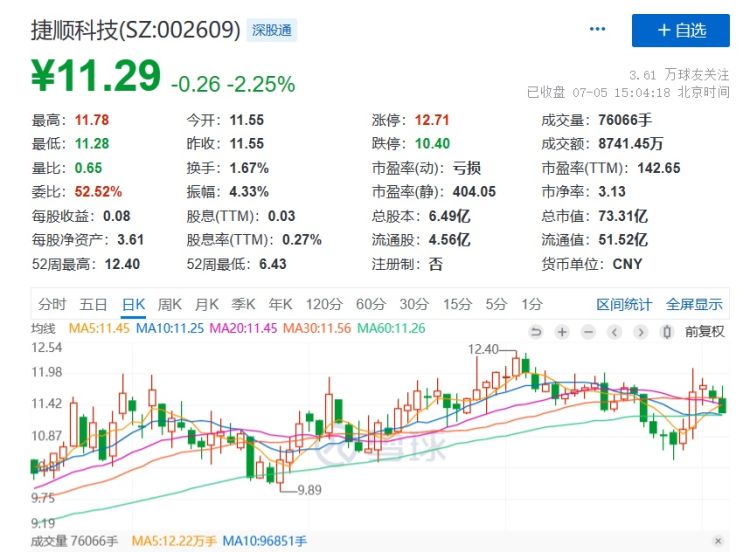This screenshot has height=552, width=750.
Task: Open the 全屏显示 fullscreen link
Action: (695, 305)
